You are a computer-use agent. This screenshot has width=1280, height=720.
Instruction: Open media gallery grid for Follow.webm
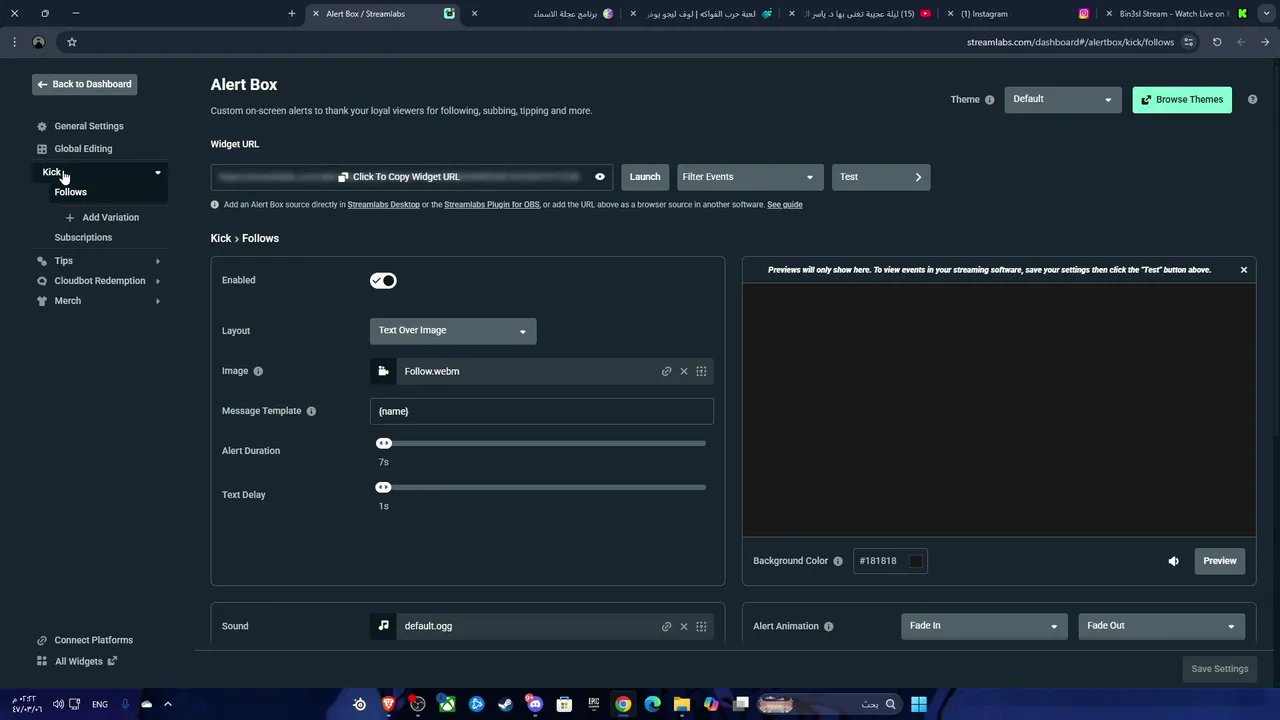point(701,372)
